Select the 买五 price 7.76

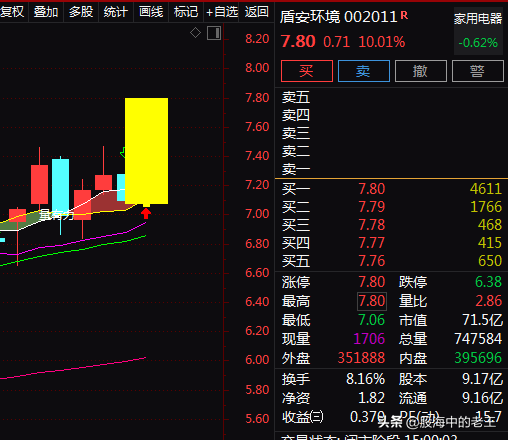(x=372, y=261)
